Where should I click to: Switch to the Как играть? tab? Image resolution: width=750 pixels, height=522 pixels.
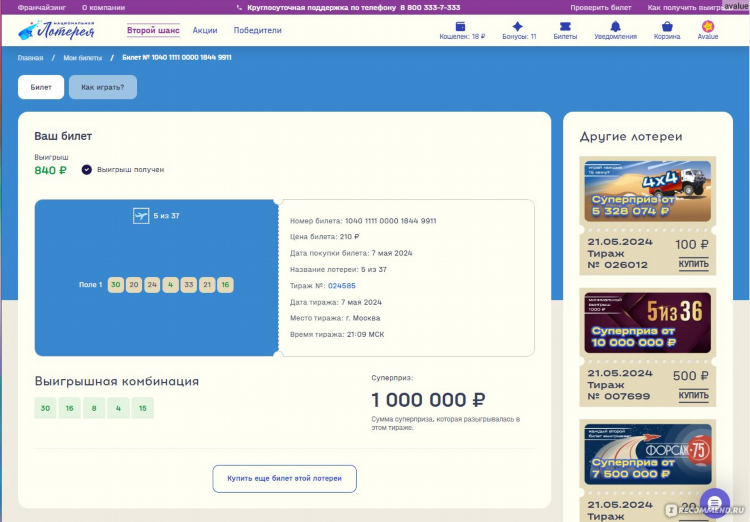pos(103,87)
